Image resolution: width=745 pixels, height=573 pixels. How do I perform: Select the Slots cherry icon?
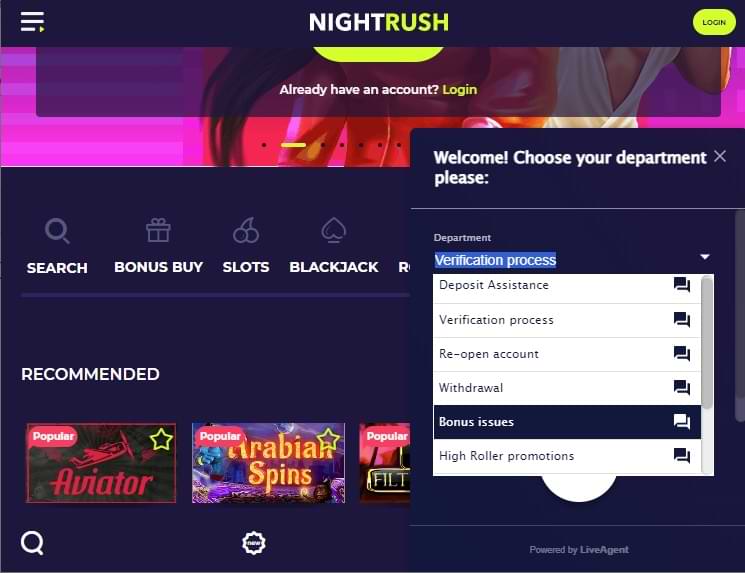coord(246,230)
